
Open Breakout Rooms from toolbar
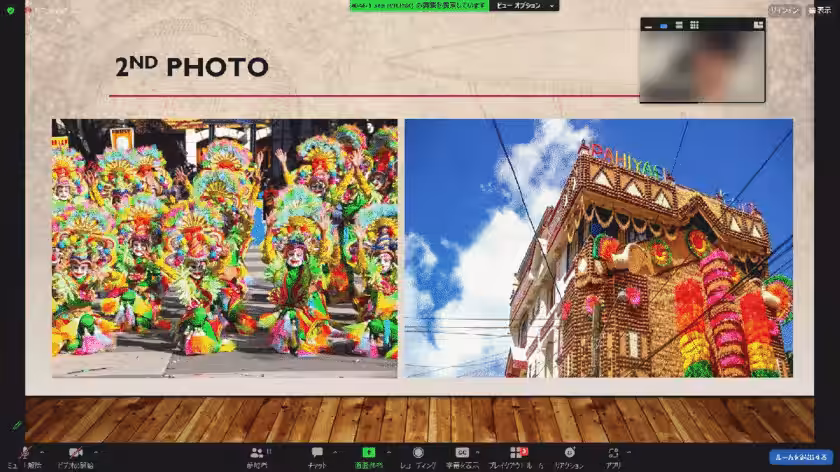coord(517,455)
